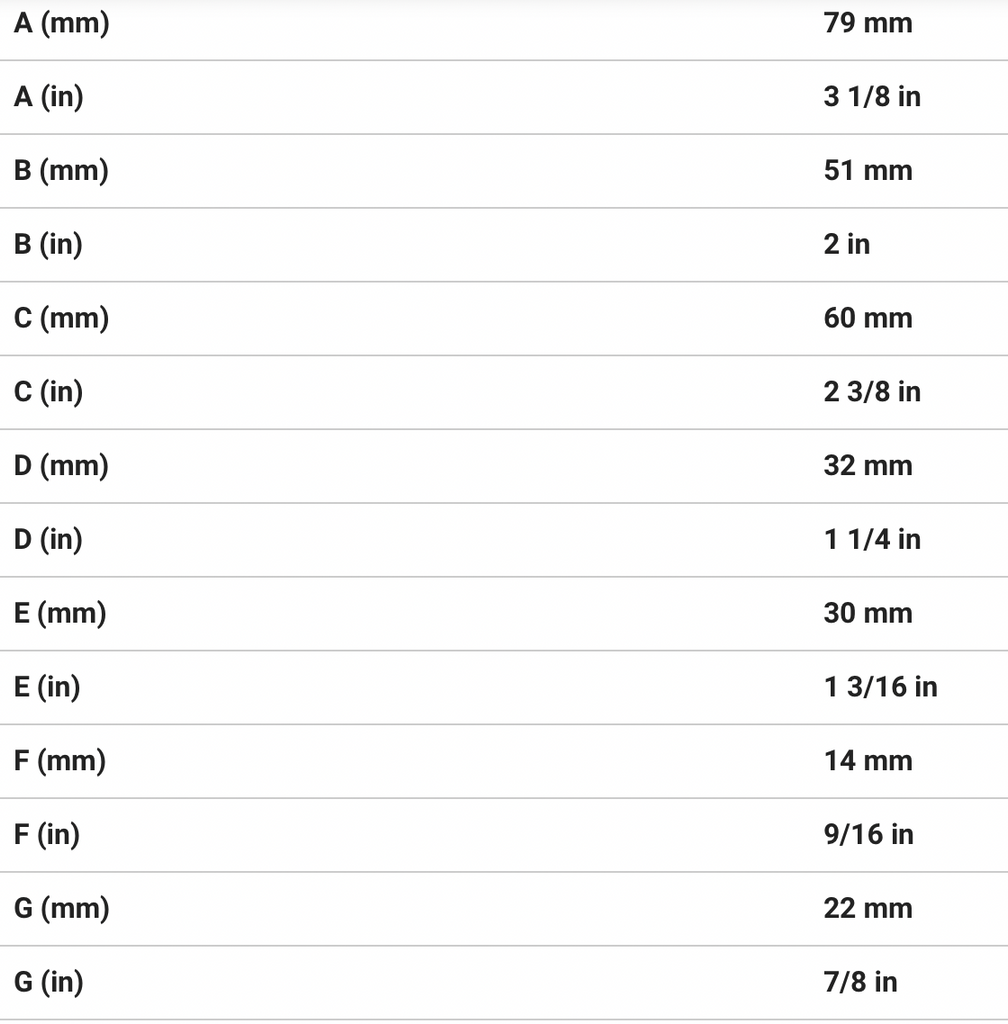Click the 'G (mm)' label
This screenshot has height=1024, width=1008.
(x=62, y=909)
